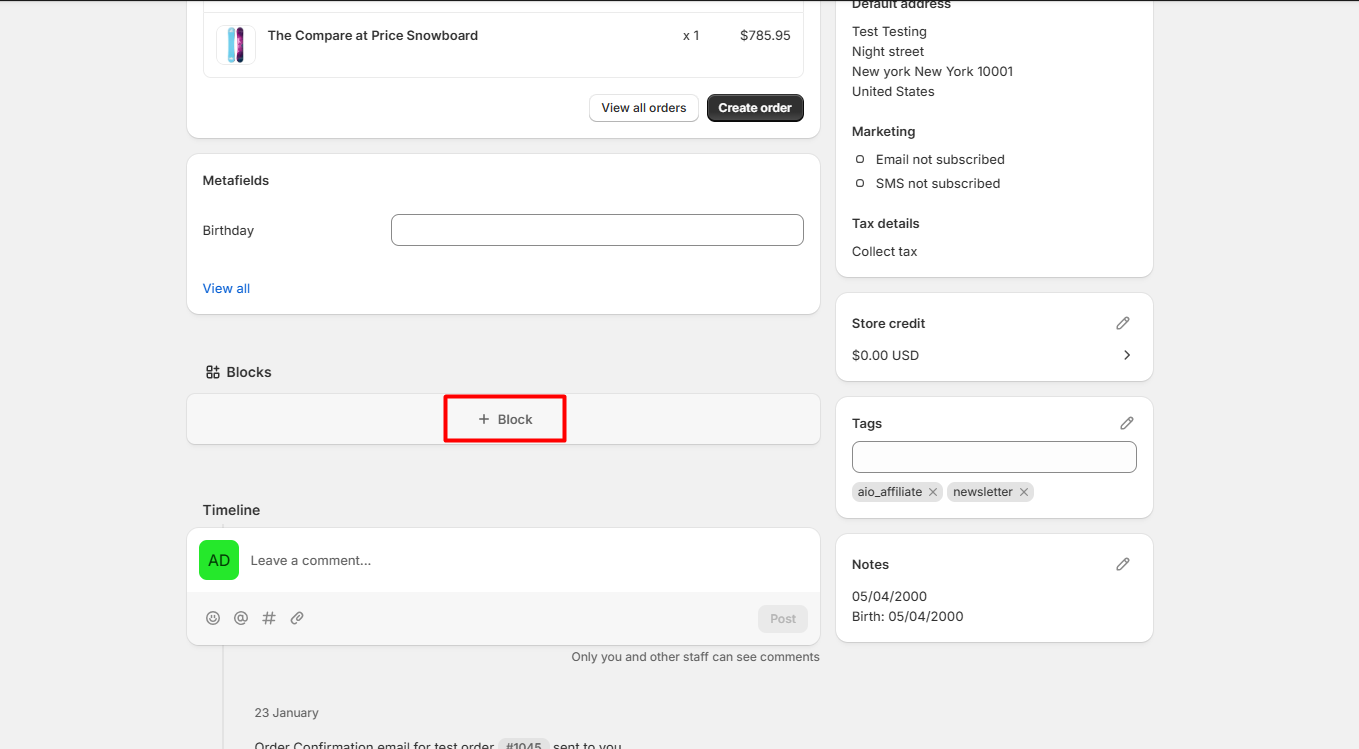Image resolution: width=1359 pixels, height=749 pixels.
Task: Click the attach file paperclip icon
Action: click(297, 618)
